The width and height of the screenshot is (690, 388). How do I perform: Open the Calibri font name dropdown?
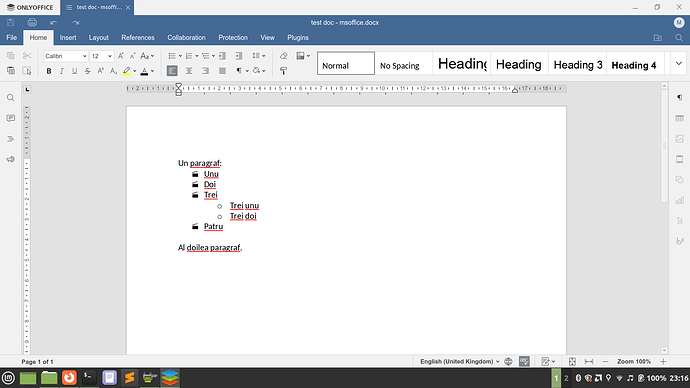(x=84, y=56)
